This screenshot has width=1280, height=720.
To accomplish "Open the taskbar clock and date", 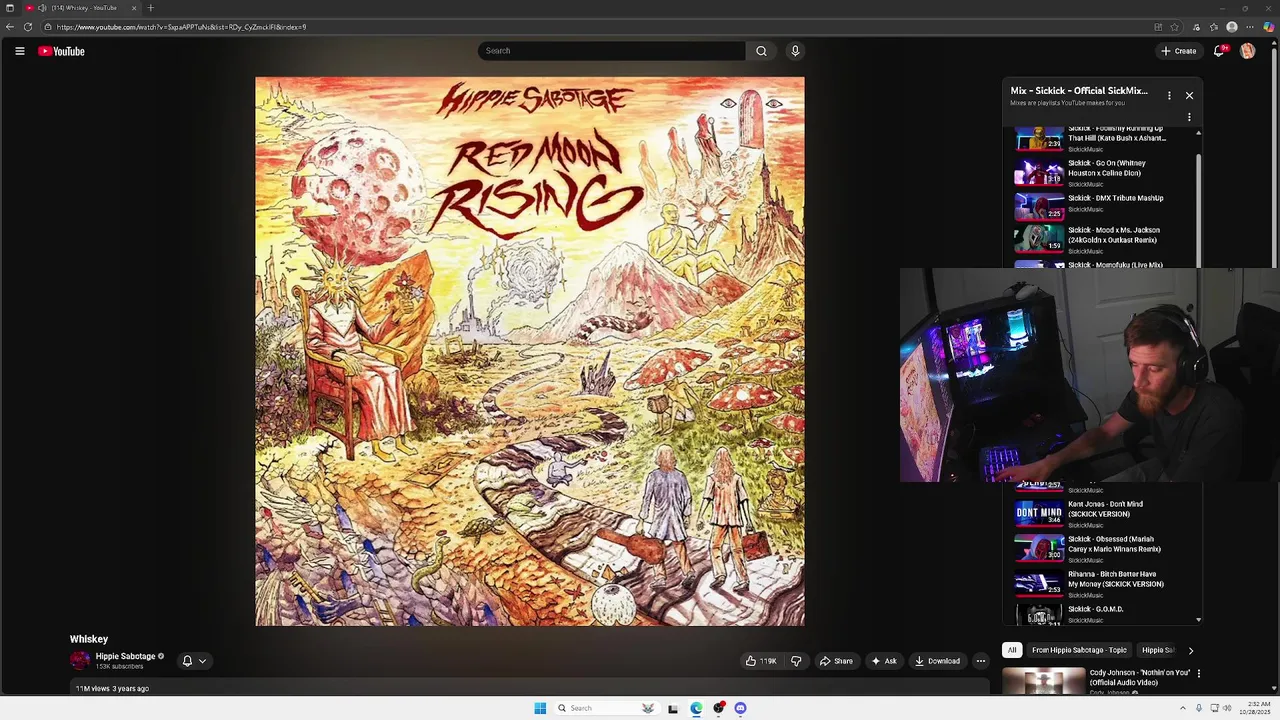I will (1255, 708).
